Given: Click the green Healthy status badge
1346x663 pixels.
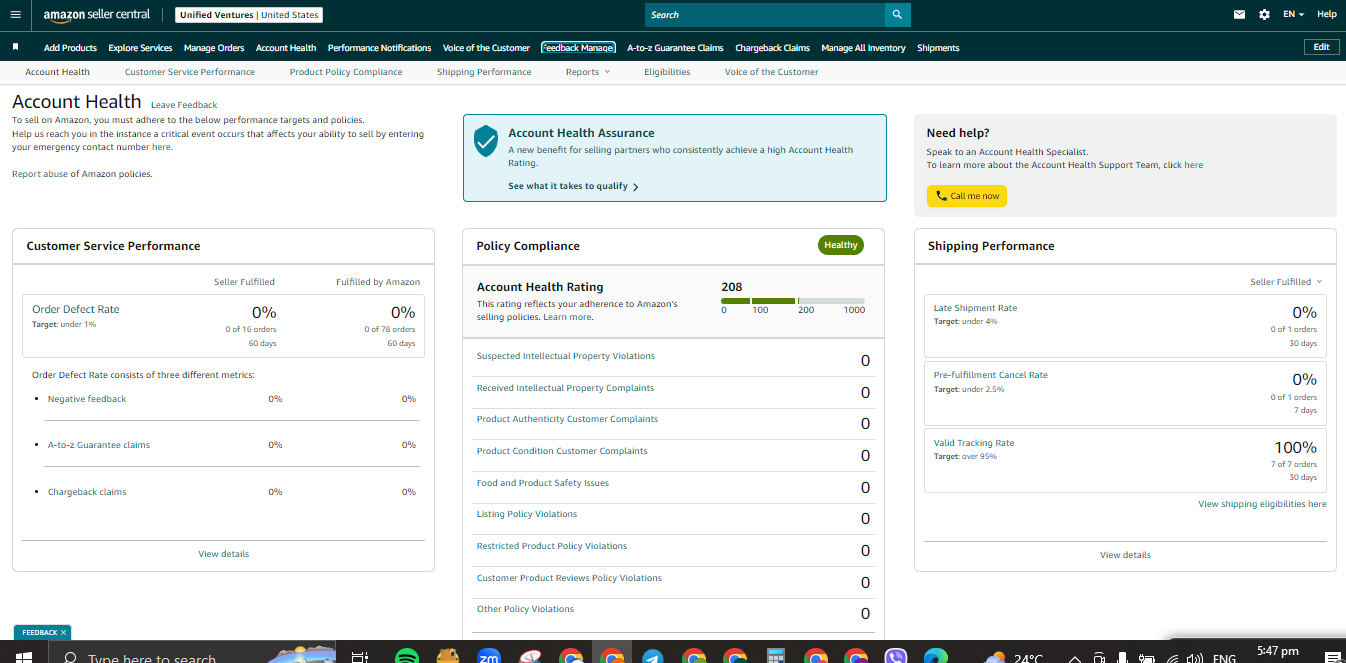Looking at the screenshot, I should [x=841, y=245].
